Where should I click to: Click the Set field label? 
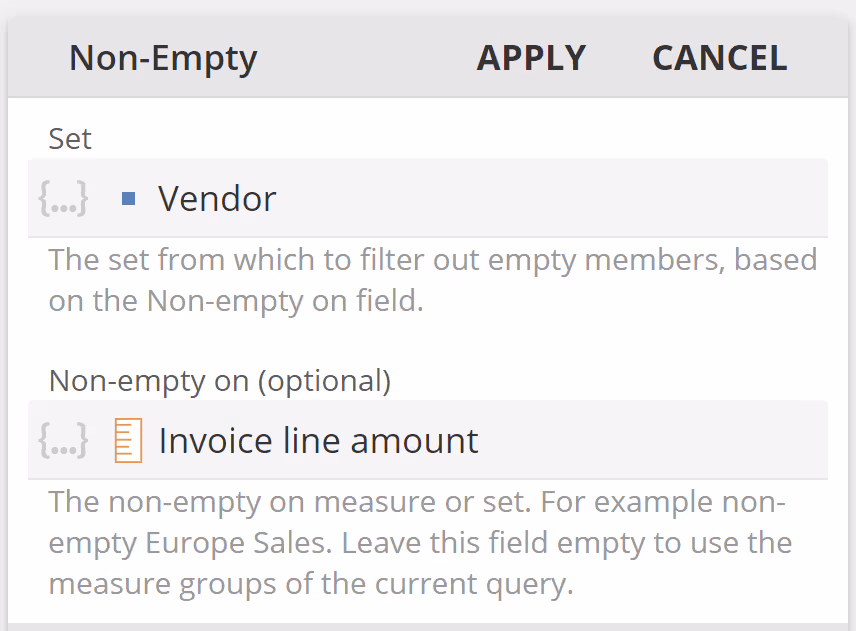coord(70,139)
